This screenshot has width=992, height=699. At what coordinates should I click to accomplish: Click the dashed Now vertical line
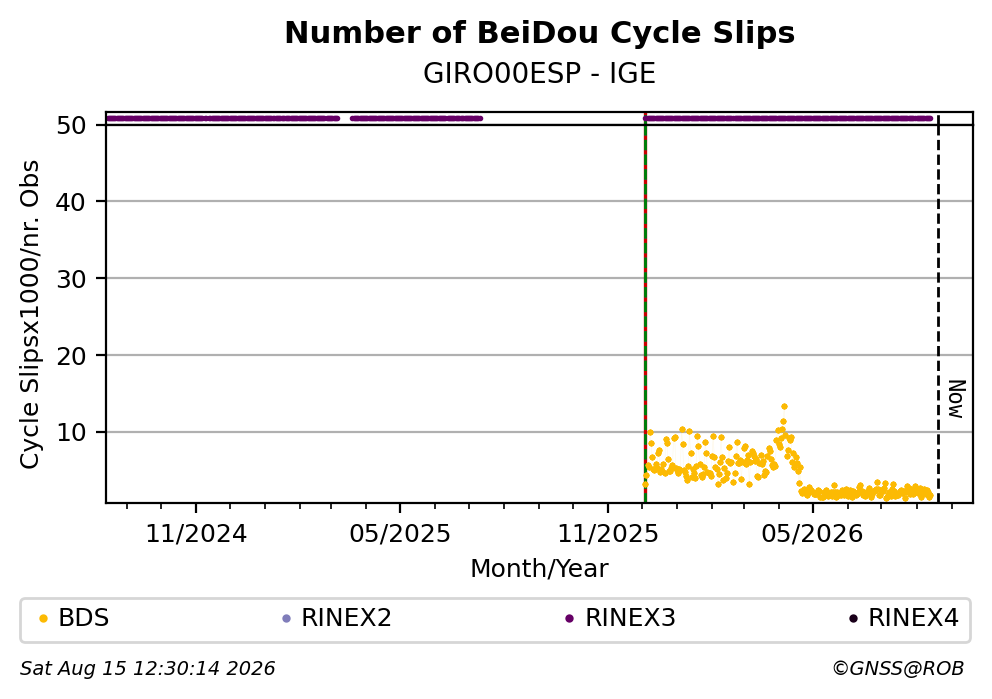coord(938,308)
